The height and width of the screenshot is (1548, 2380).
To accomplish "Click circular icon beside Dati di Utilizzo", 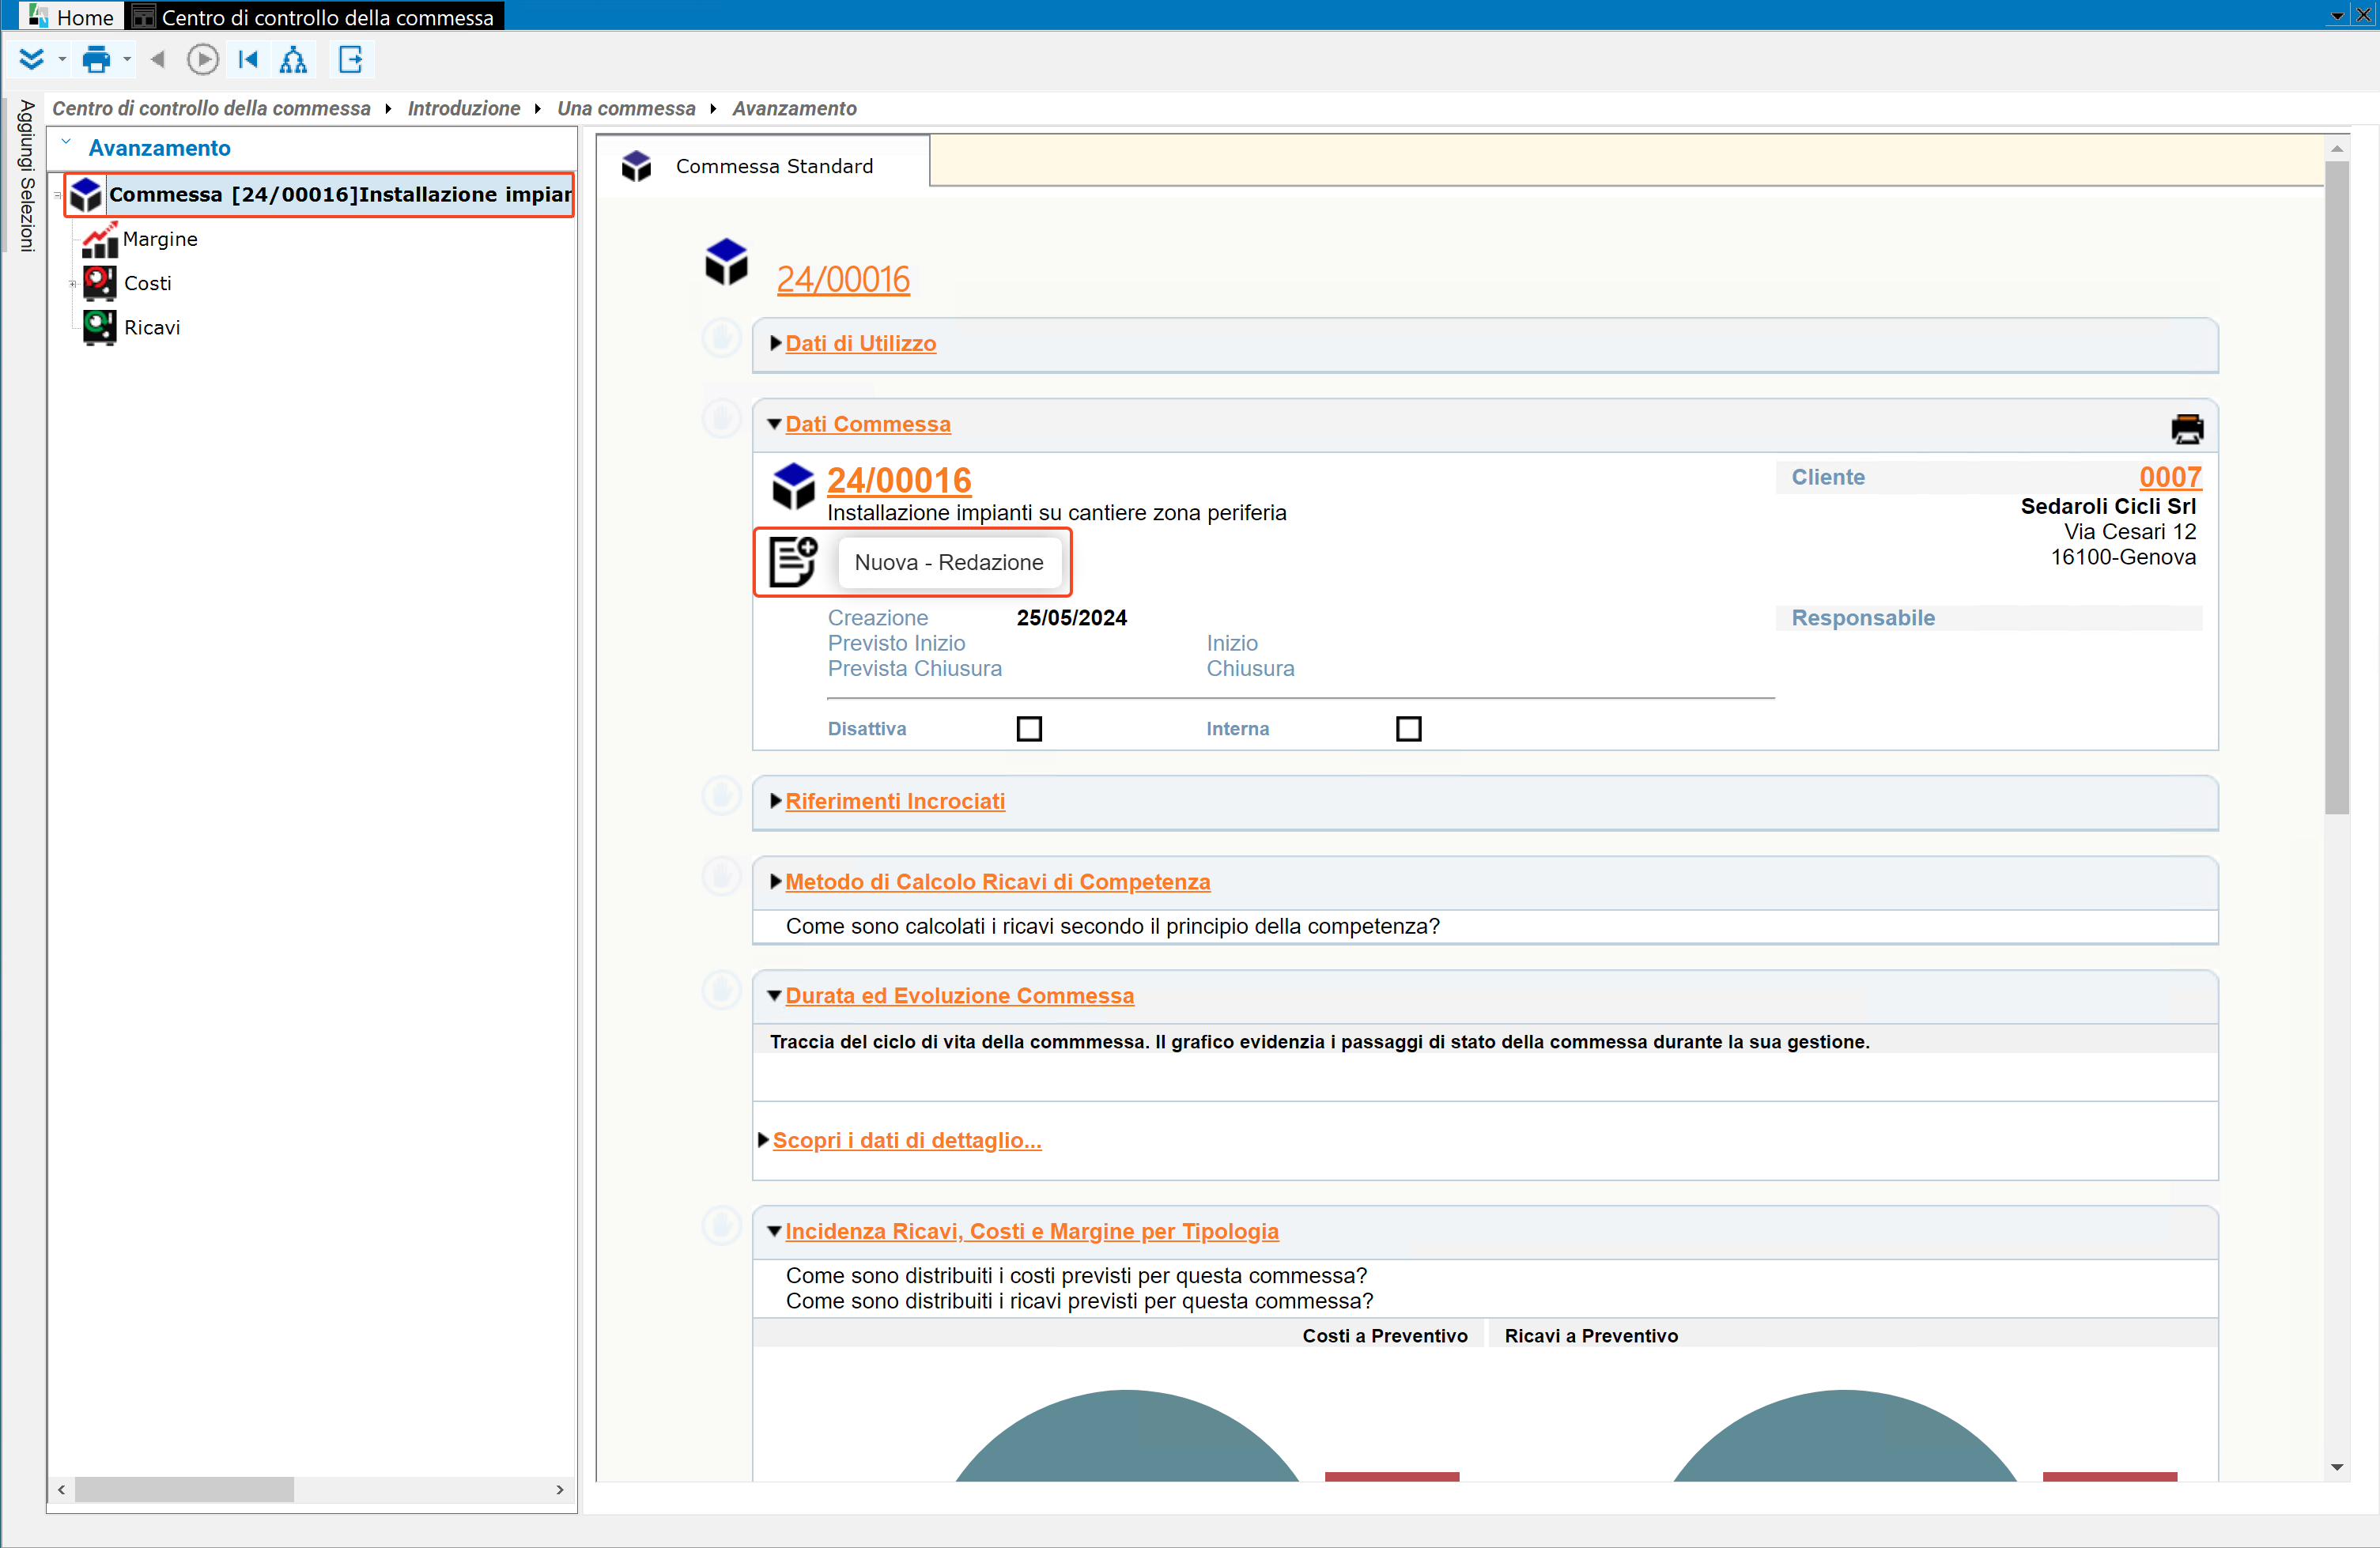I will 721,338.
